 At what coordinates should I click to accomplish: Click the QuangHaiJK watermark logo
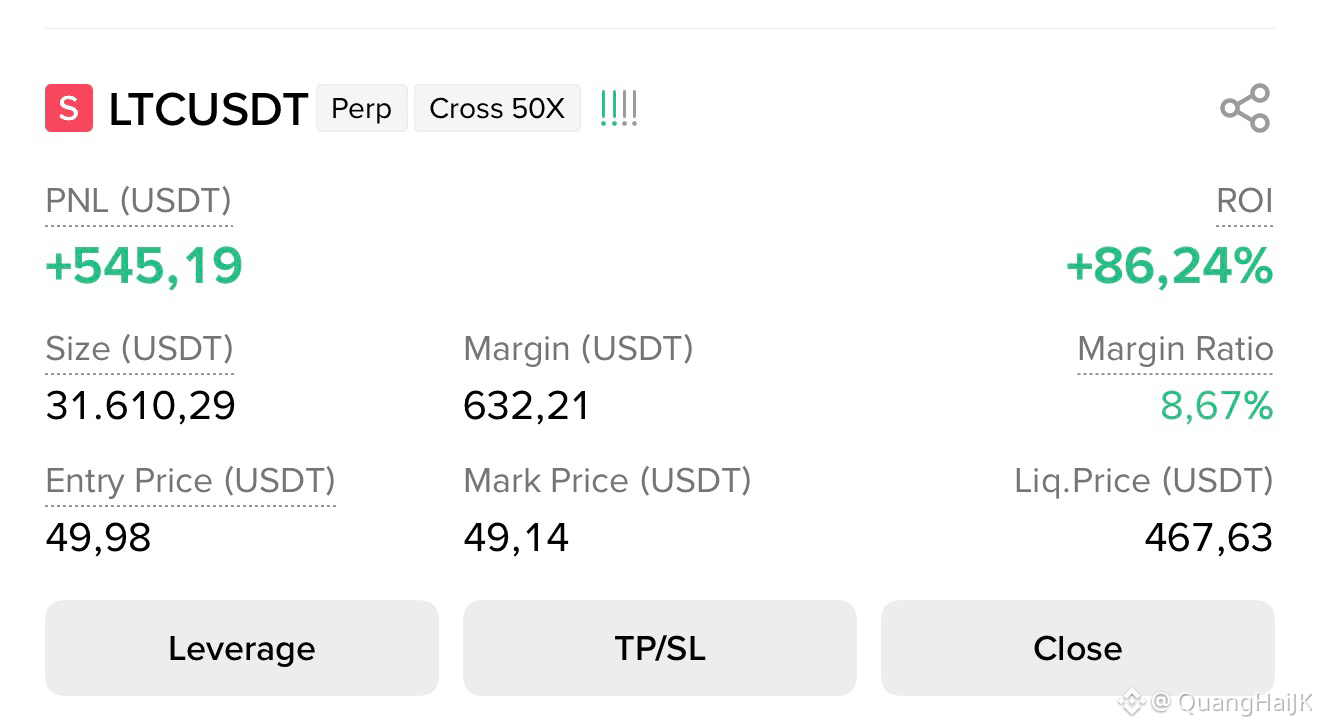tap(1130, 702)
